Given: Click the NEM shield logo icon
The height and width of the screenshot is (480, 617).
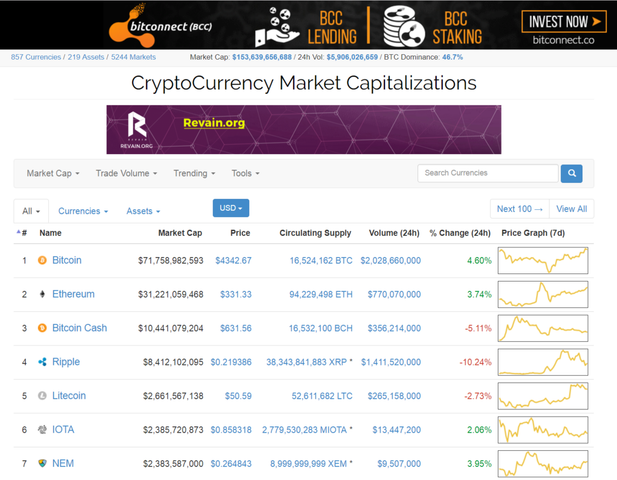Looking at the screenshot, I should tap(42, 463).
